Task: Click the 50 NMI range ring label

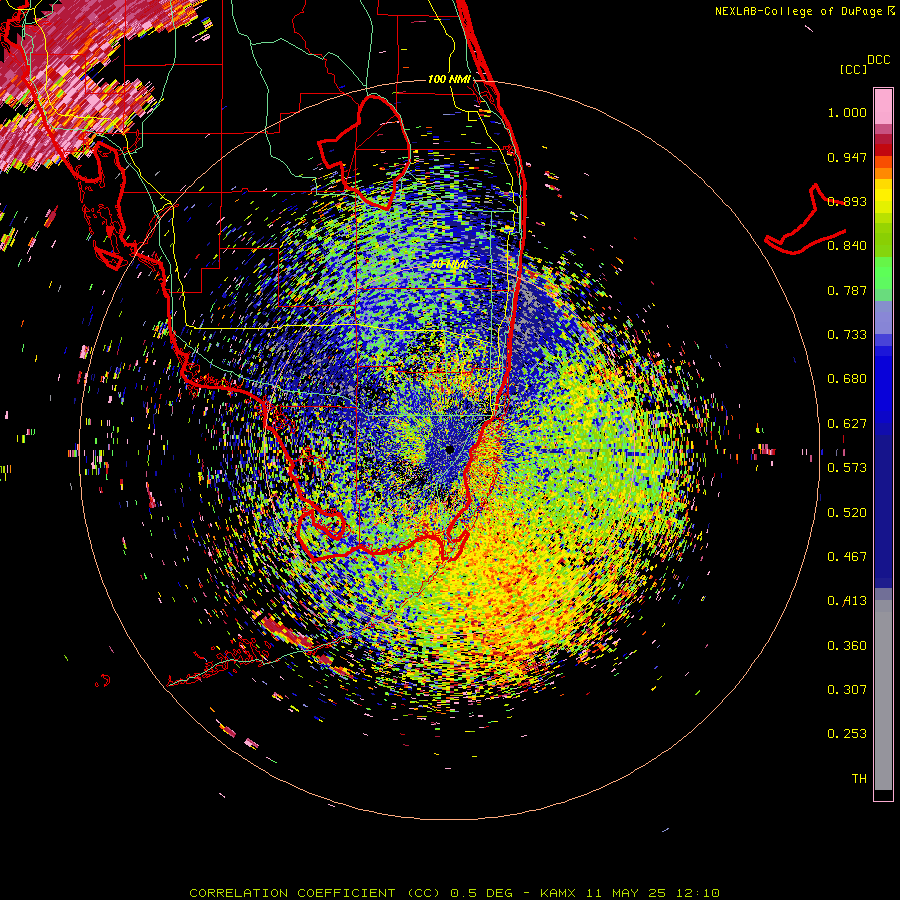Action: [449, 264]
